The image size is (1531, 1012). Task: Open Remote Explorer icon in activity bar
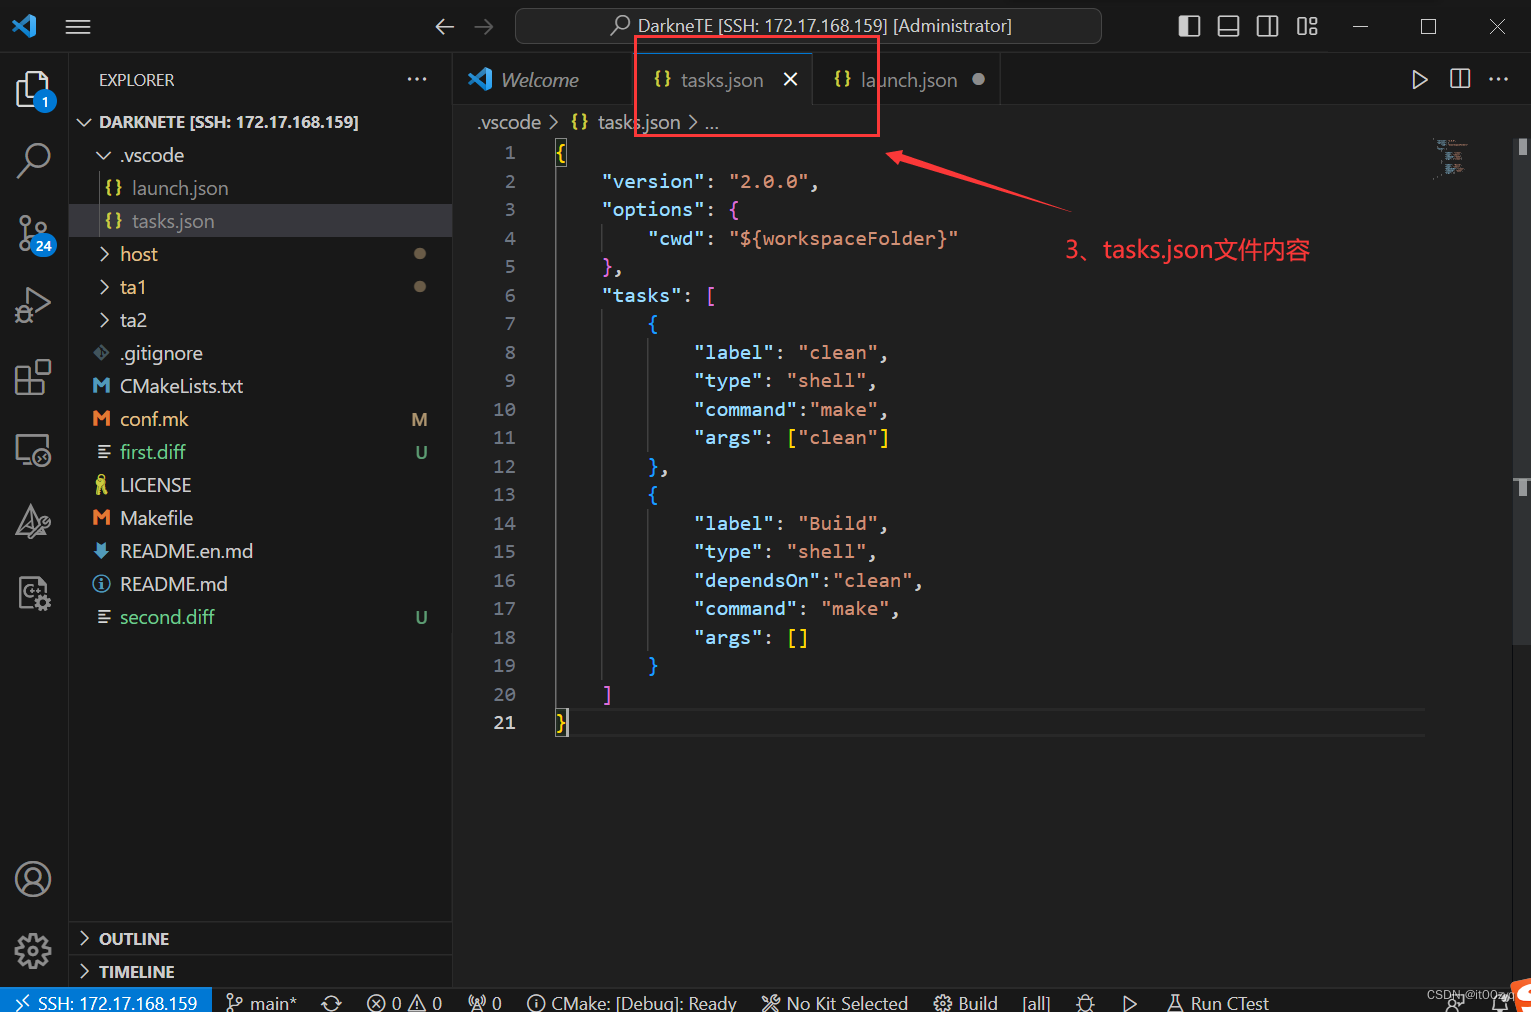click(34, 451)
